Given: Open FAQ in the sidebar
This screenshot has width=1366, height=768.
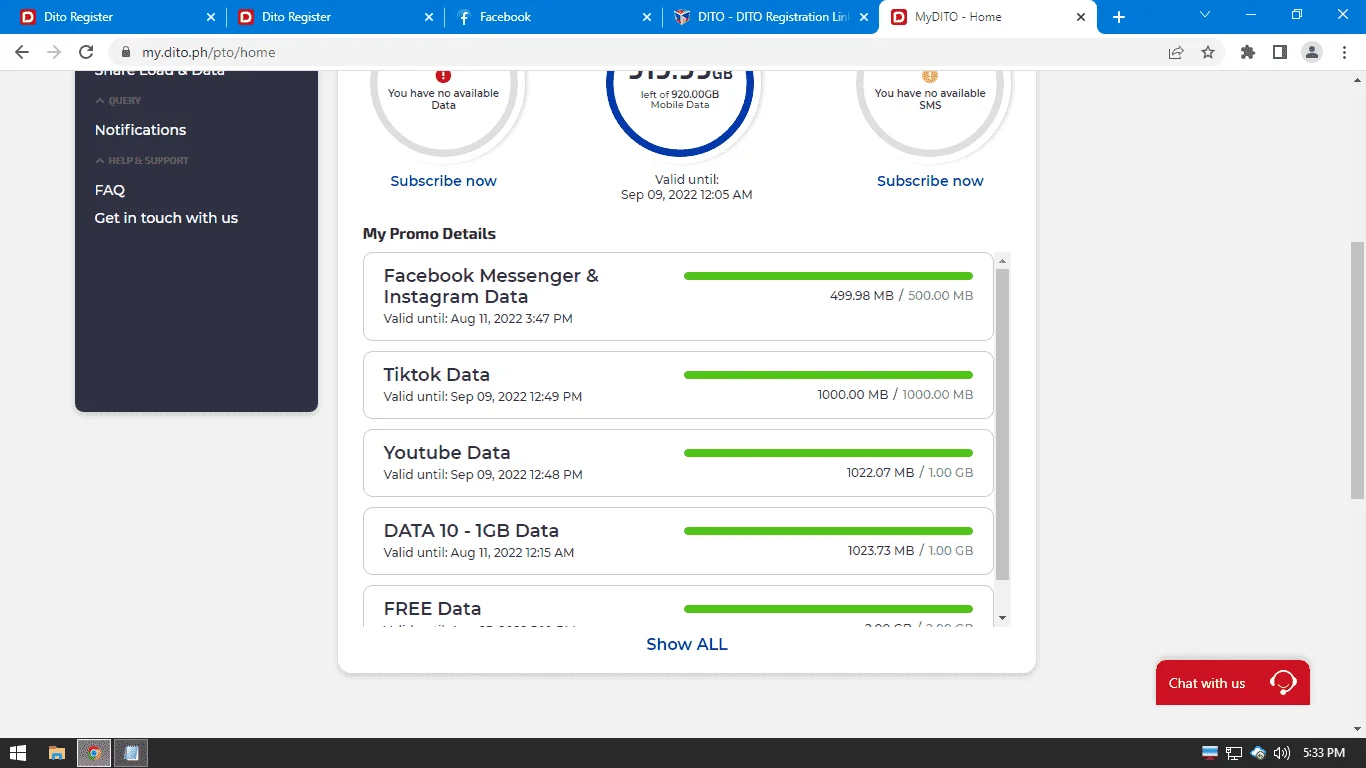Looking at the screenshot, I should coord(110,190).
